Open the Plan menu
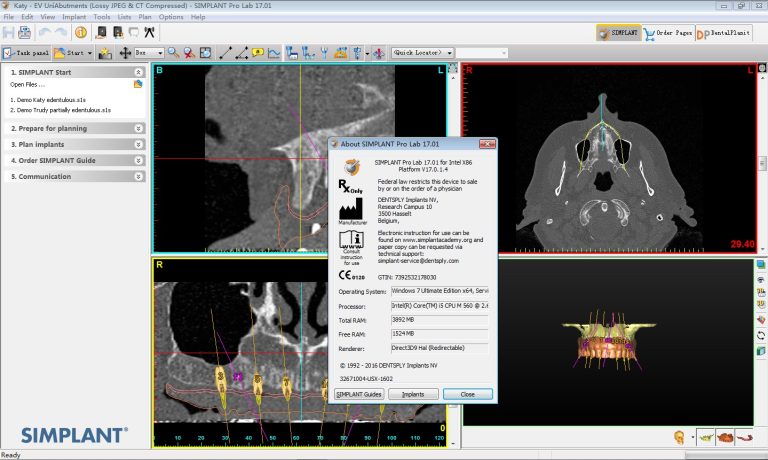Viewport: 768px width, 460px height. [x=145, y=17]
